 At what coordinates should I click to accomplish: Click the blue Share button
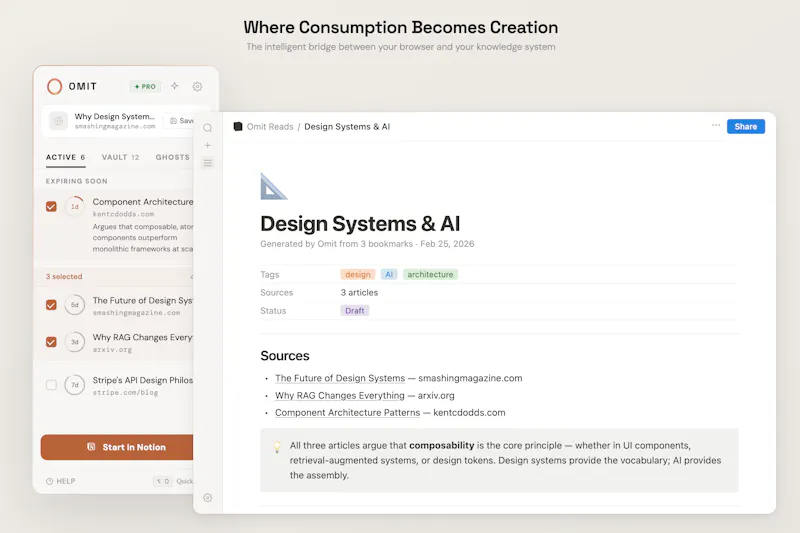pos(746,126)
